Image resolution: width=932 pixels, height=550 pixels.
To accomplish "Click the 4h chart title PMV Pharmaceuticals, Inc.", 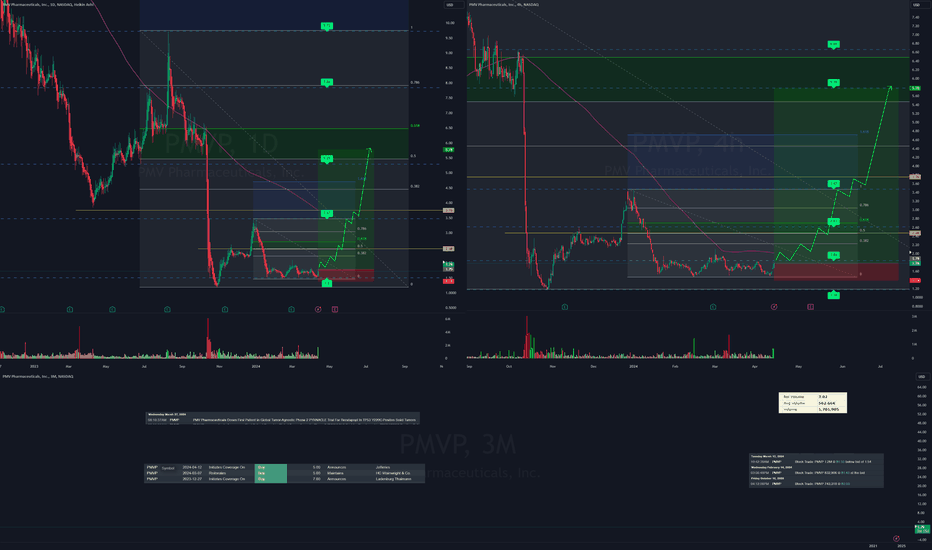I will point(503,5).
